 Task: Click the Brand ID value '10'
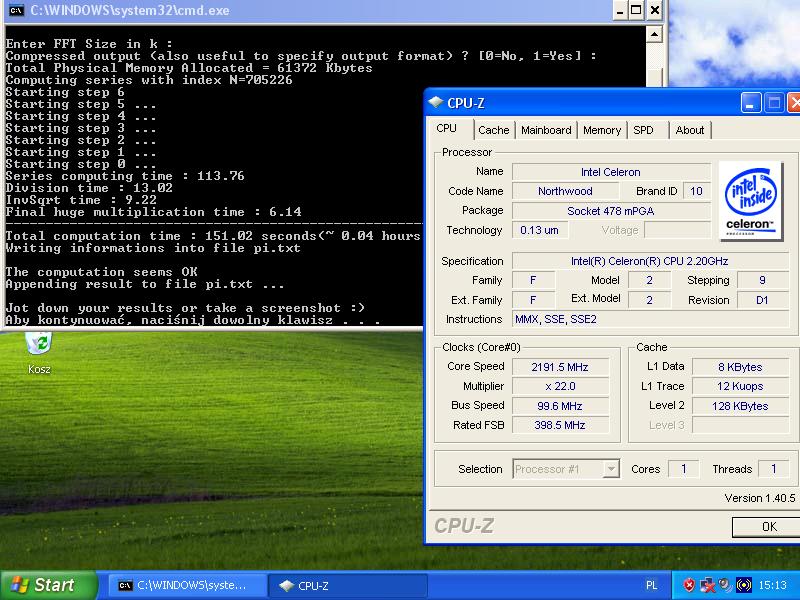tap(696, 191)
